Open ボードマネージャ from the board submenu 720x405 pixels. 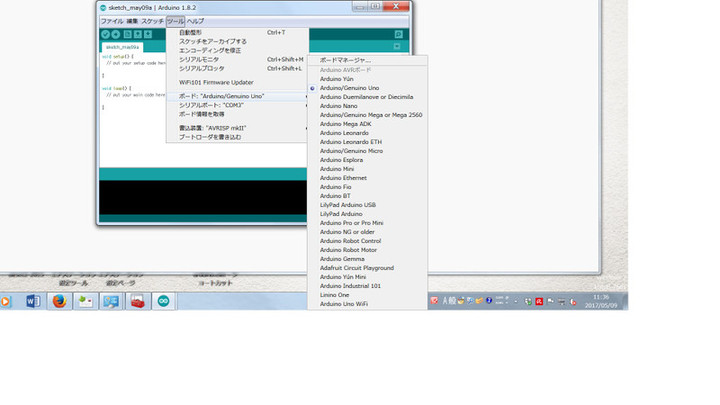[x=345, y=60]
